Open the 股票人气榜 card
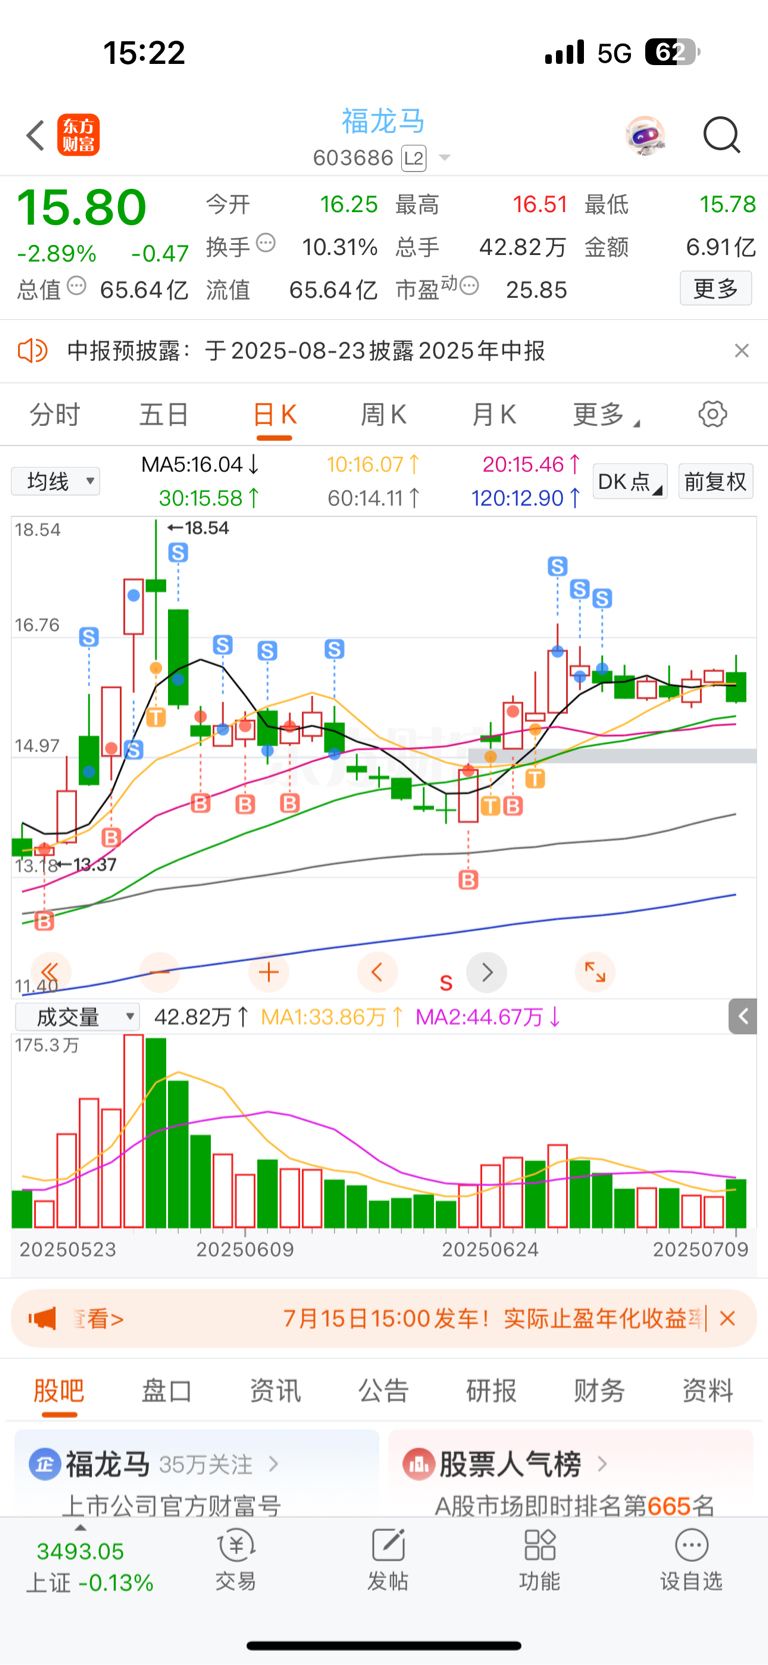Viewport: 768px width, 1665px height. tap(570, 1474)
